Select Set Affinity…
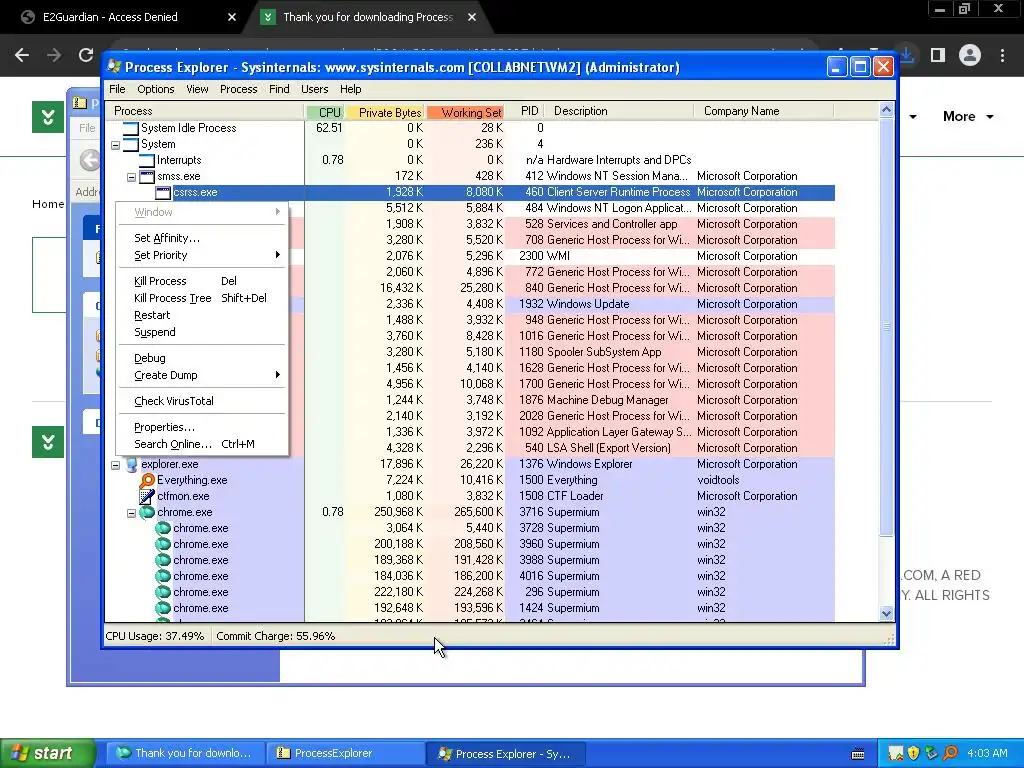 tap(202, 238)
